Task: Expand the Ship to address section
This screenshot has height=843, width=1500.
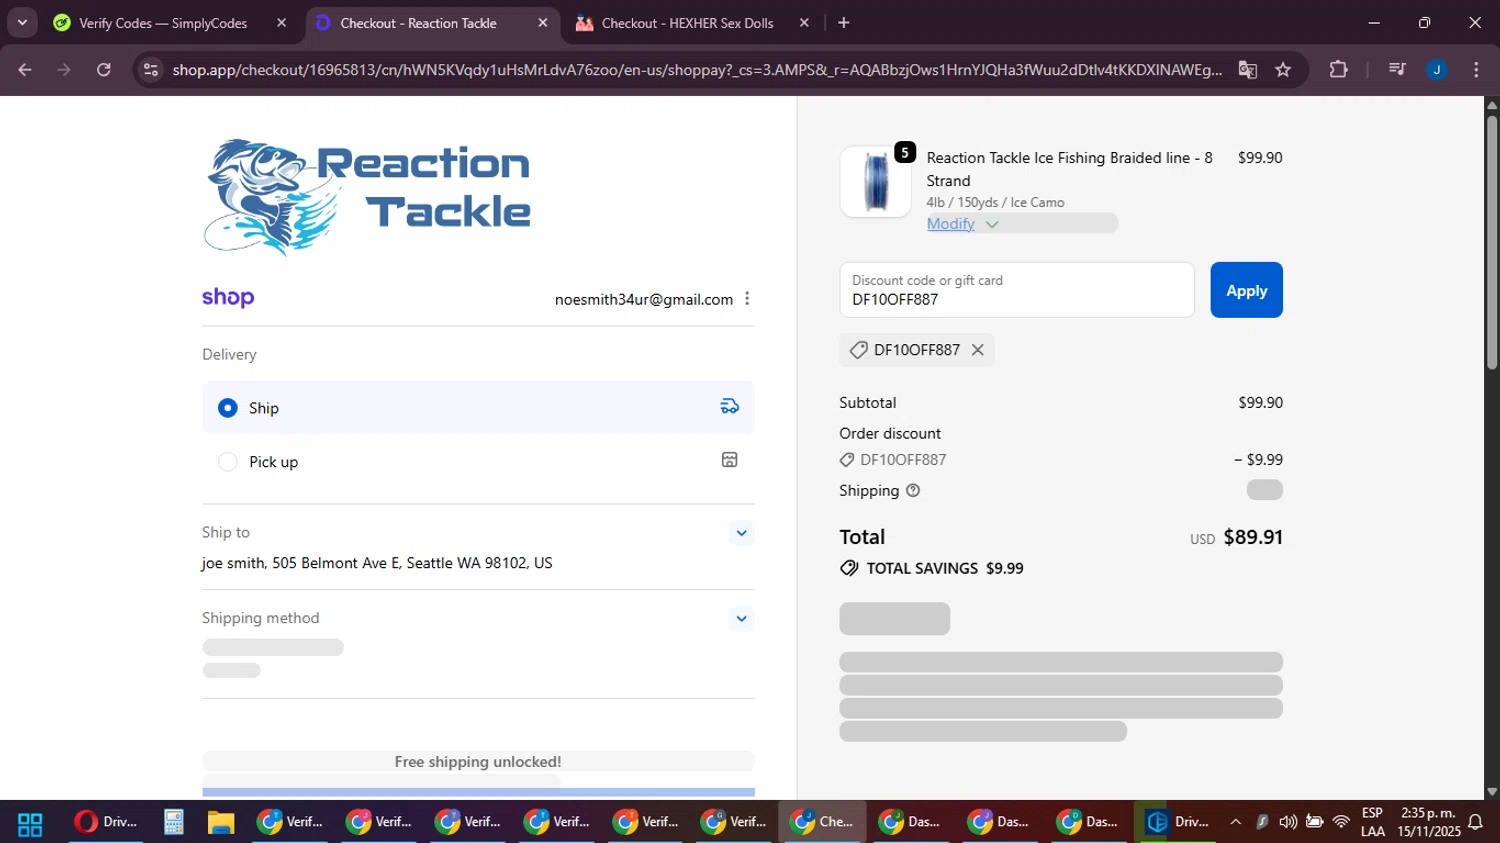Action: tap(741, 533)
